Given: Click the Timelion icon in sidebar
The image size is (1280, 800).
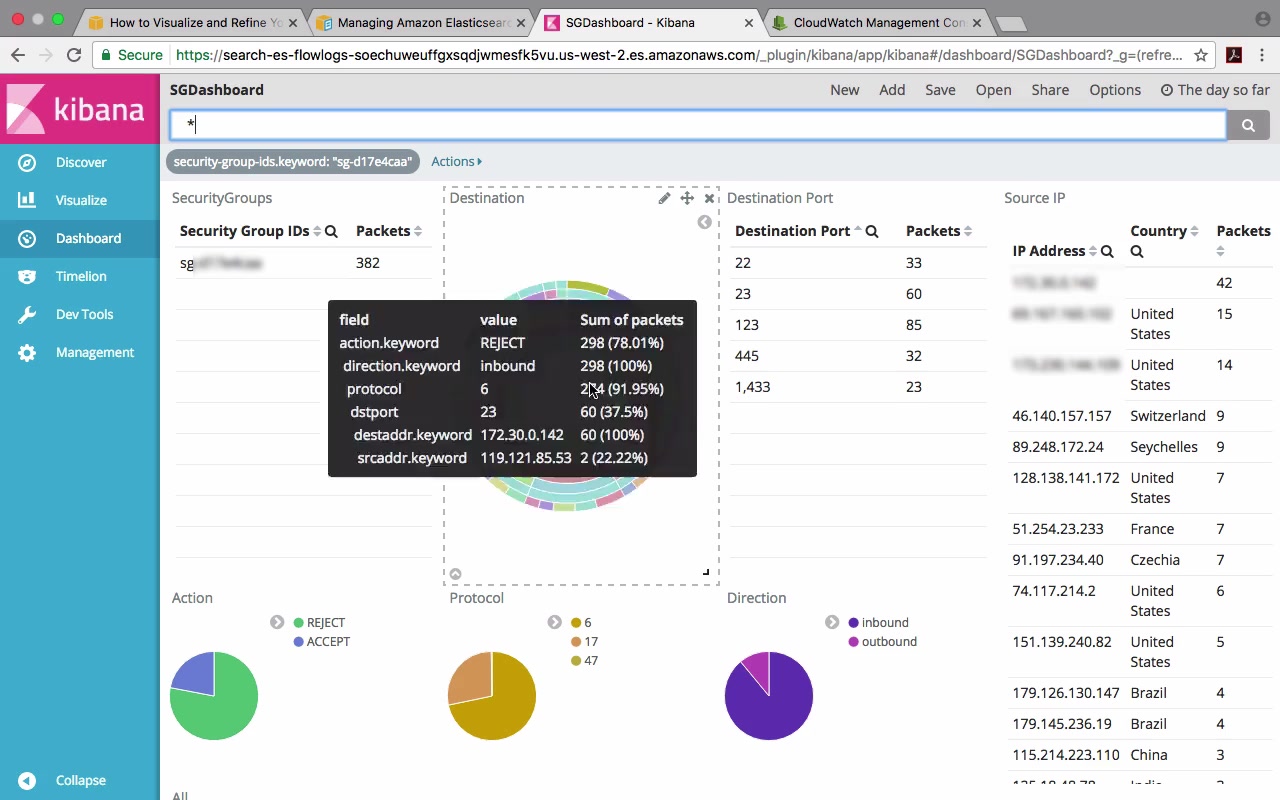Looking at the screenshot, I should (27, 276).
